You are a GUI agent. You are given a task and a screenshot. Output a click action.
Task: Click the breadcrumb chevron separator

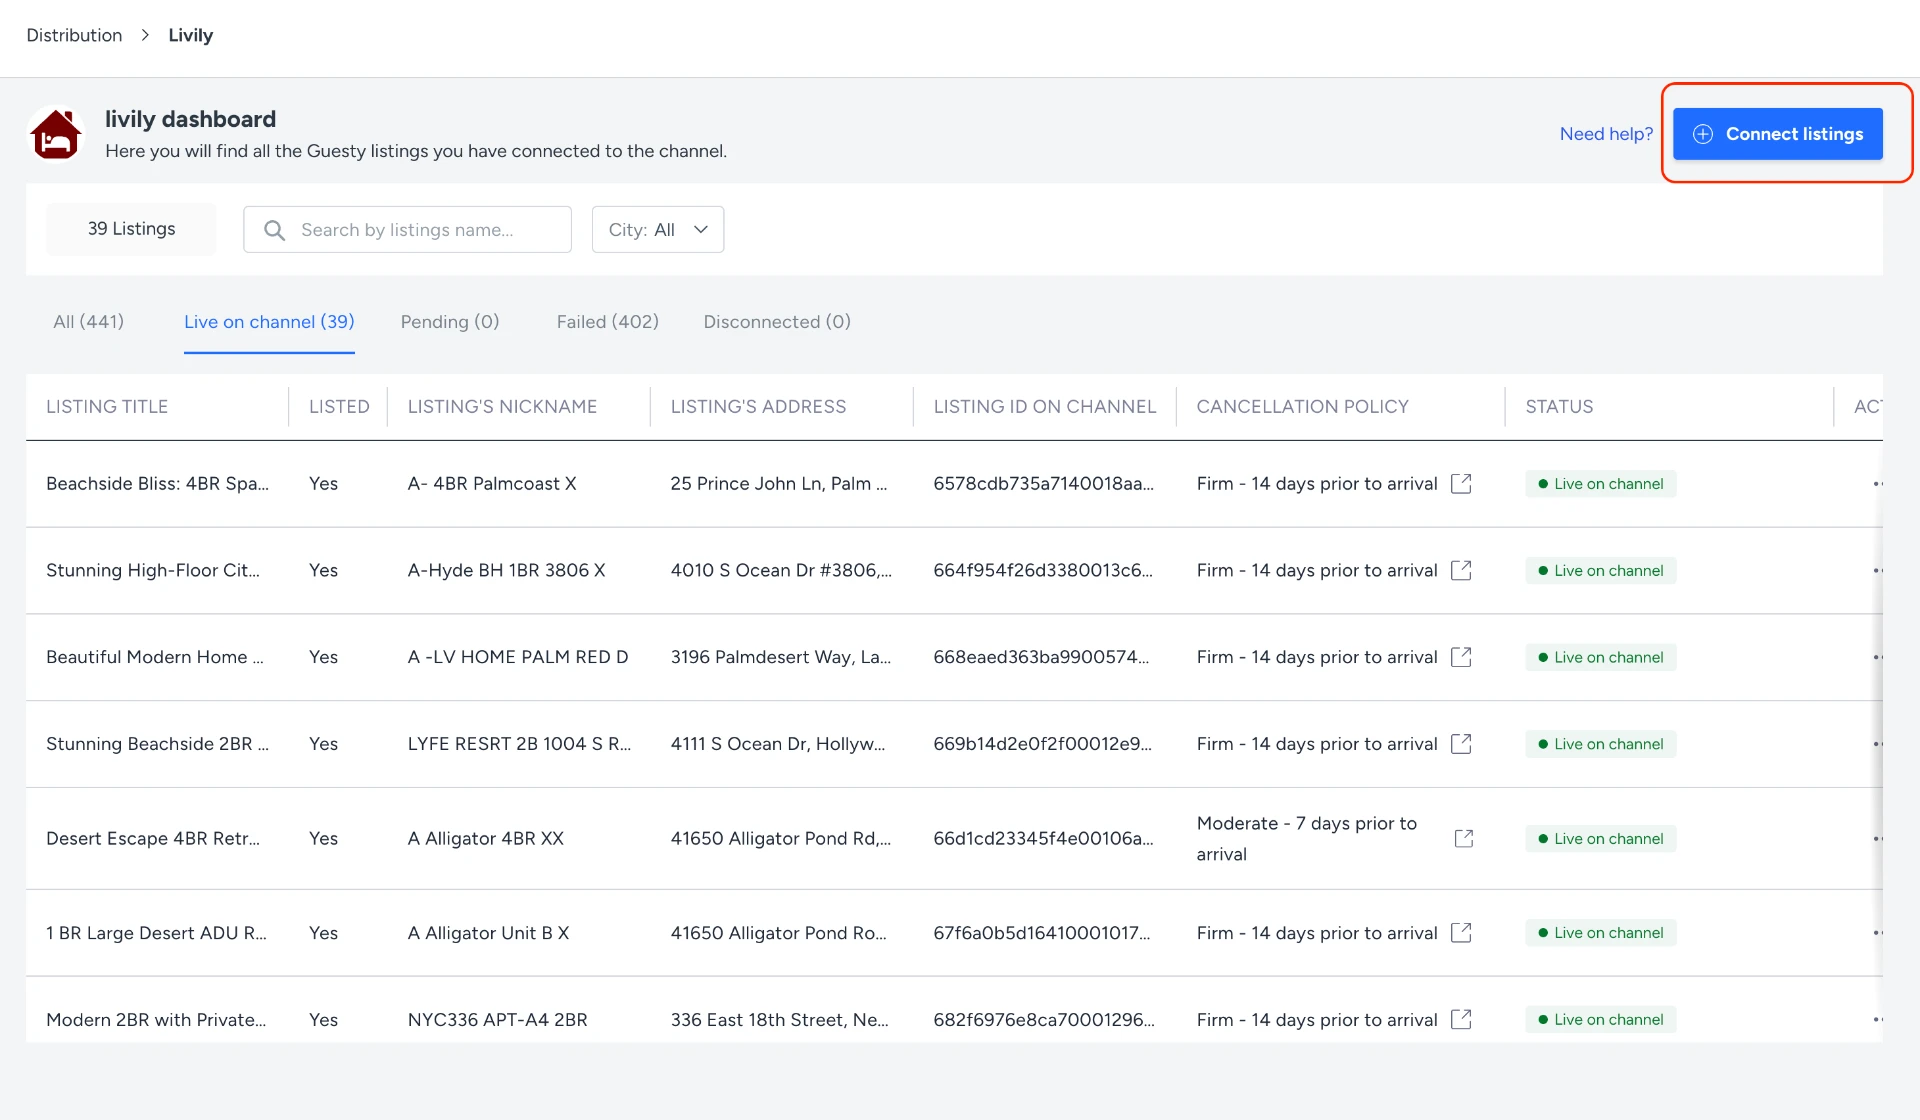[145, 35]
